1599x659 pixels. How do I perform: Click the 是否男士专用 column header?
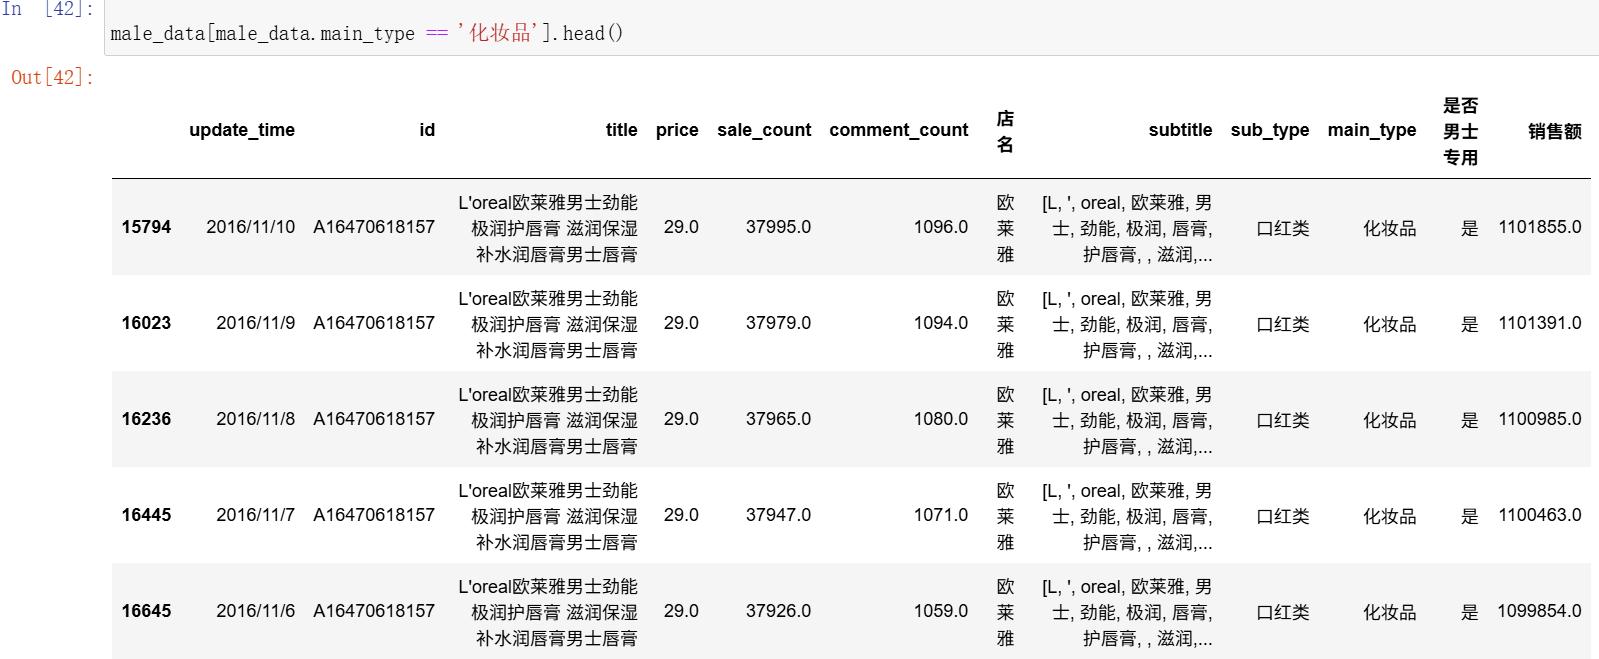coord(1460,131)
